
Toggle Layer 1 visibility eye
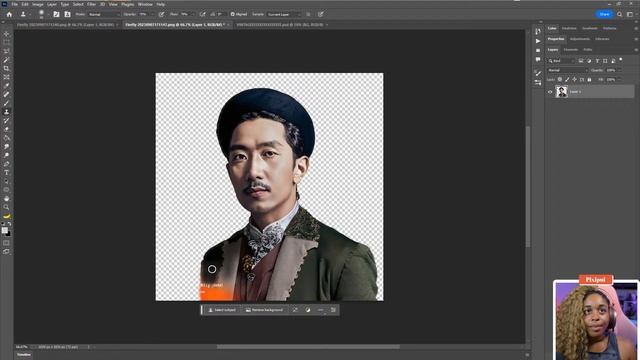click(x=550, y=92)
